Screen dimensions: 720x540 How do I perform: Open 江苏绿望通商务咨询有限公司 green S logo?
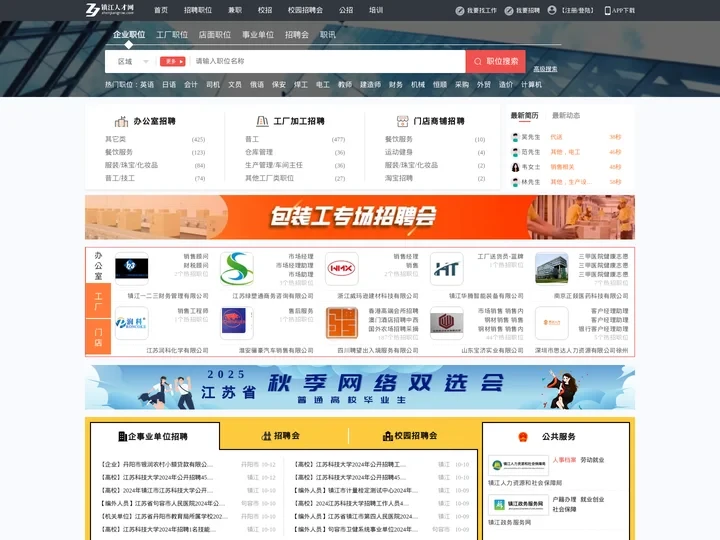pyautogui.click(x=237, y=269)
